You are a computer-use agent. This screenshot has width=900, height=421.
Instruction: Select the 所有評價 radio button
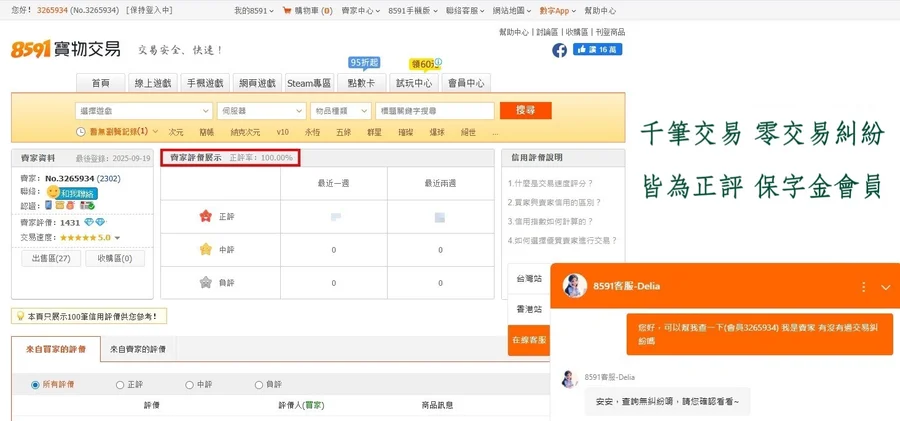[x=36, y=385]
